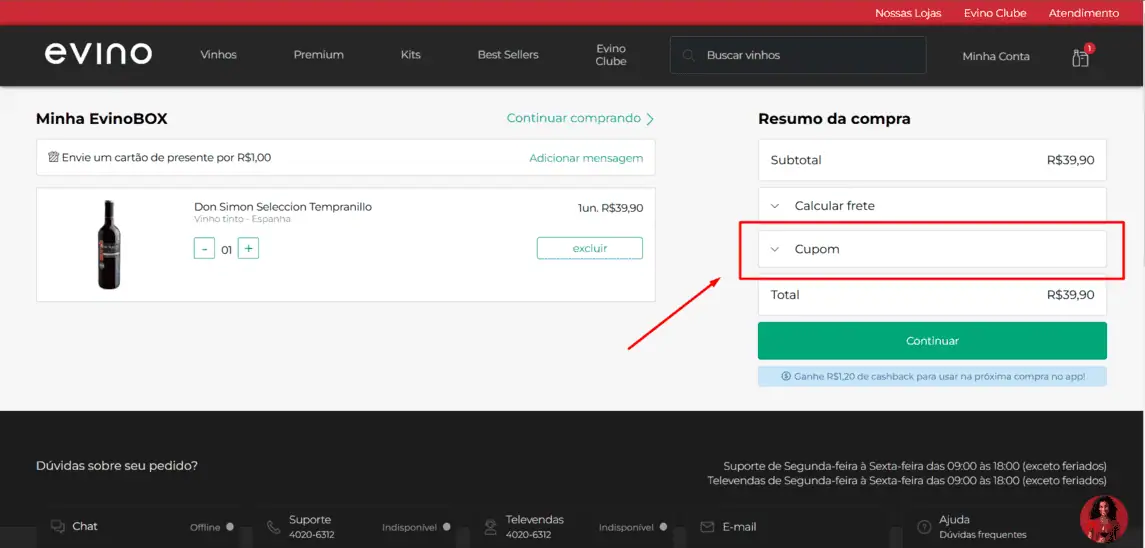
Task: Click the Dúvidas sobre seu pedido? text
Action: pos(117,465)
